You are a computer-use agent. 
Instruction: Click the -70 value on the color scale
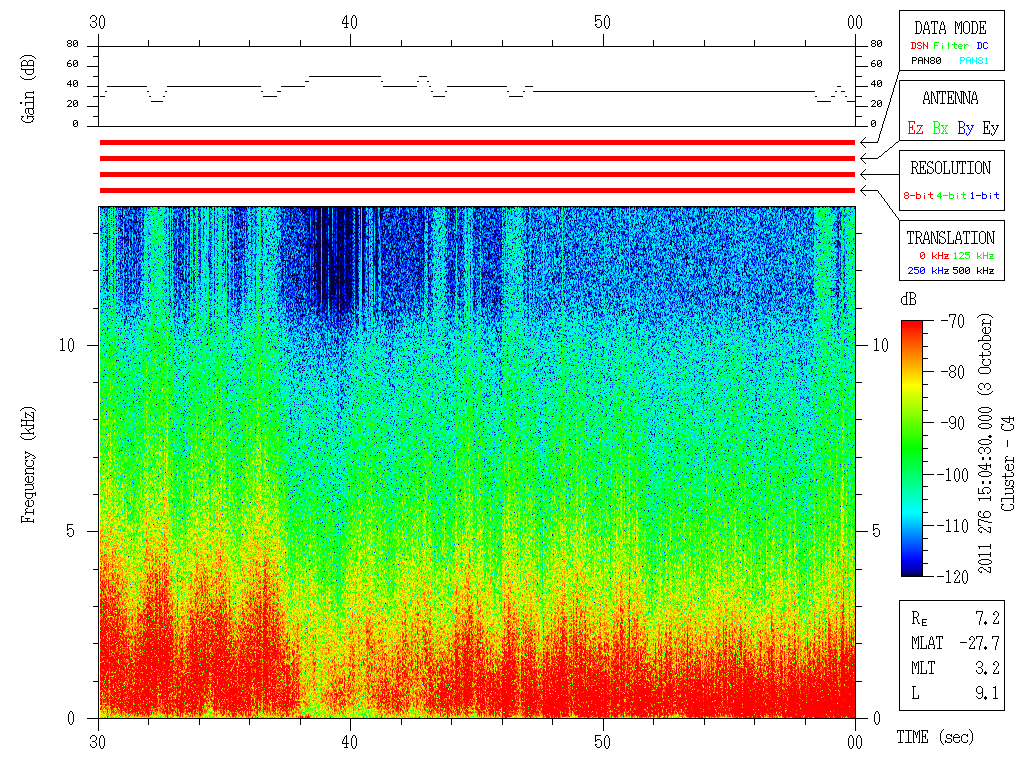pos(953,321)
